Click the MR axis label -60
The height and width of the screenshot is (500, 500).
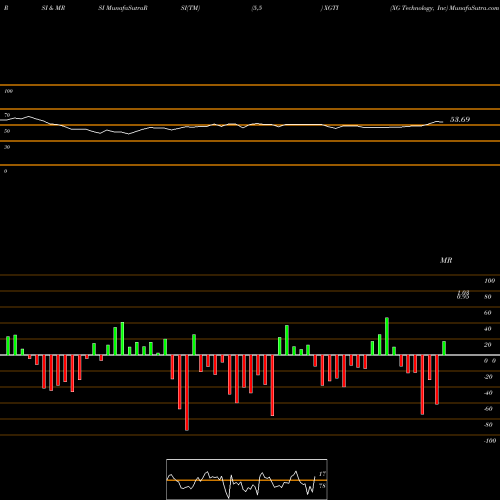(488, 409)
